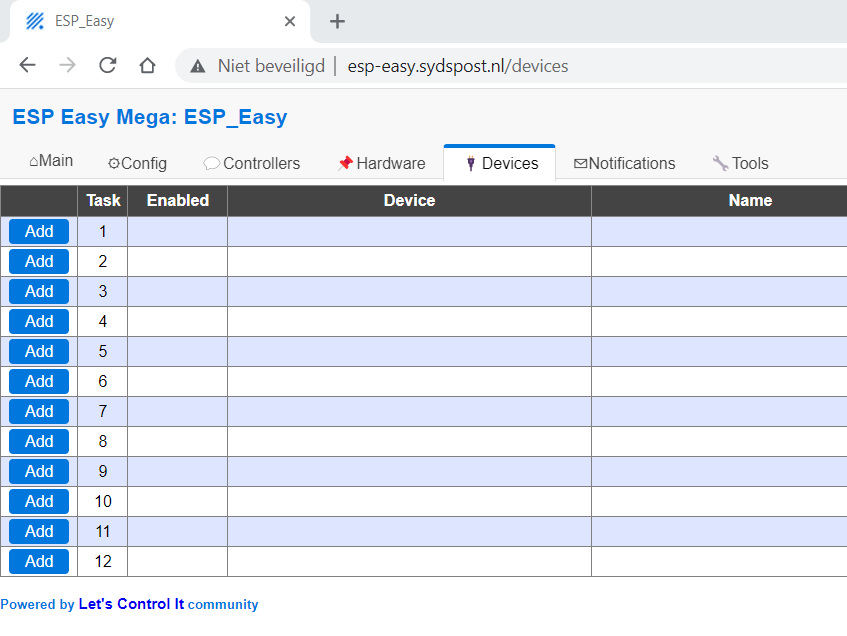
Task: Go to browser home page icon
Action: coord(147,65)
